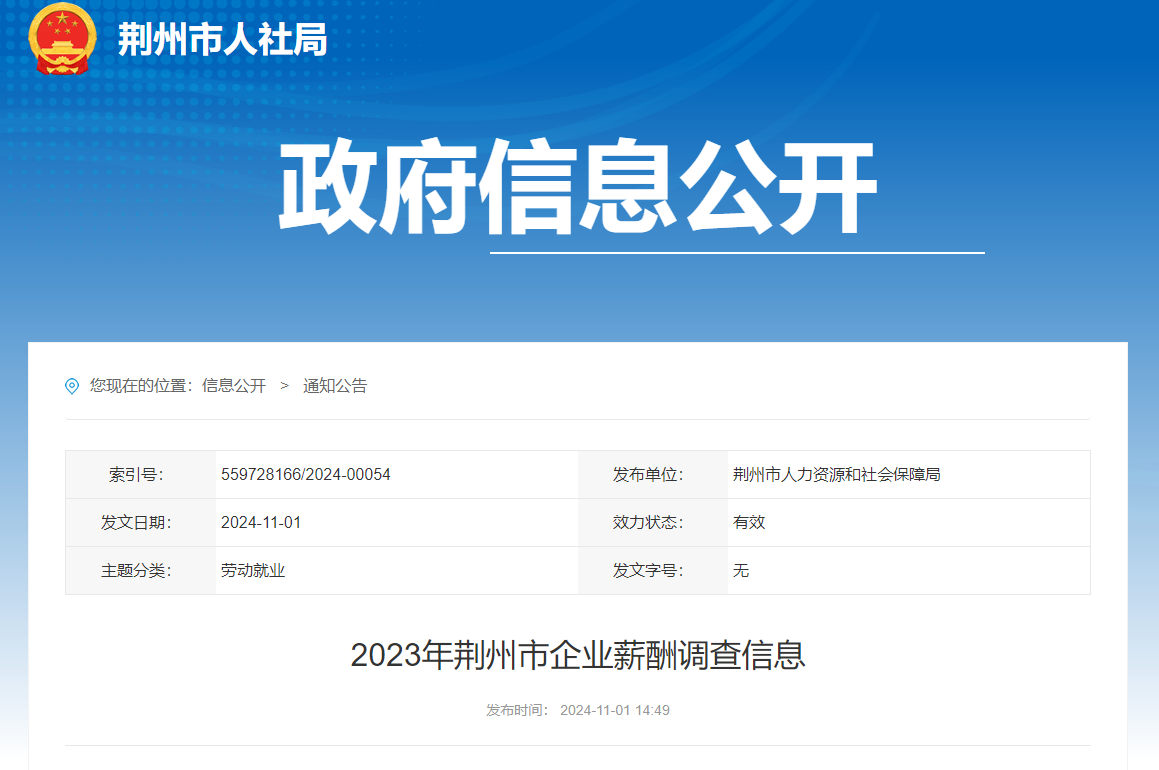Select the 无 document number value

(x=741, y=570)
